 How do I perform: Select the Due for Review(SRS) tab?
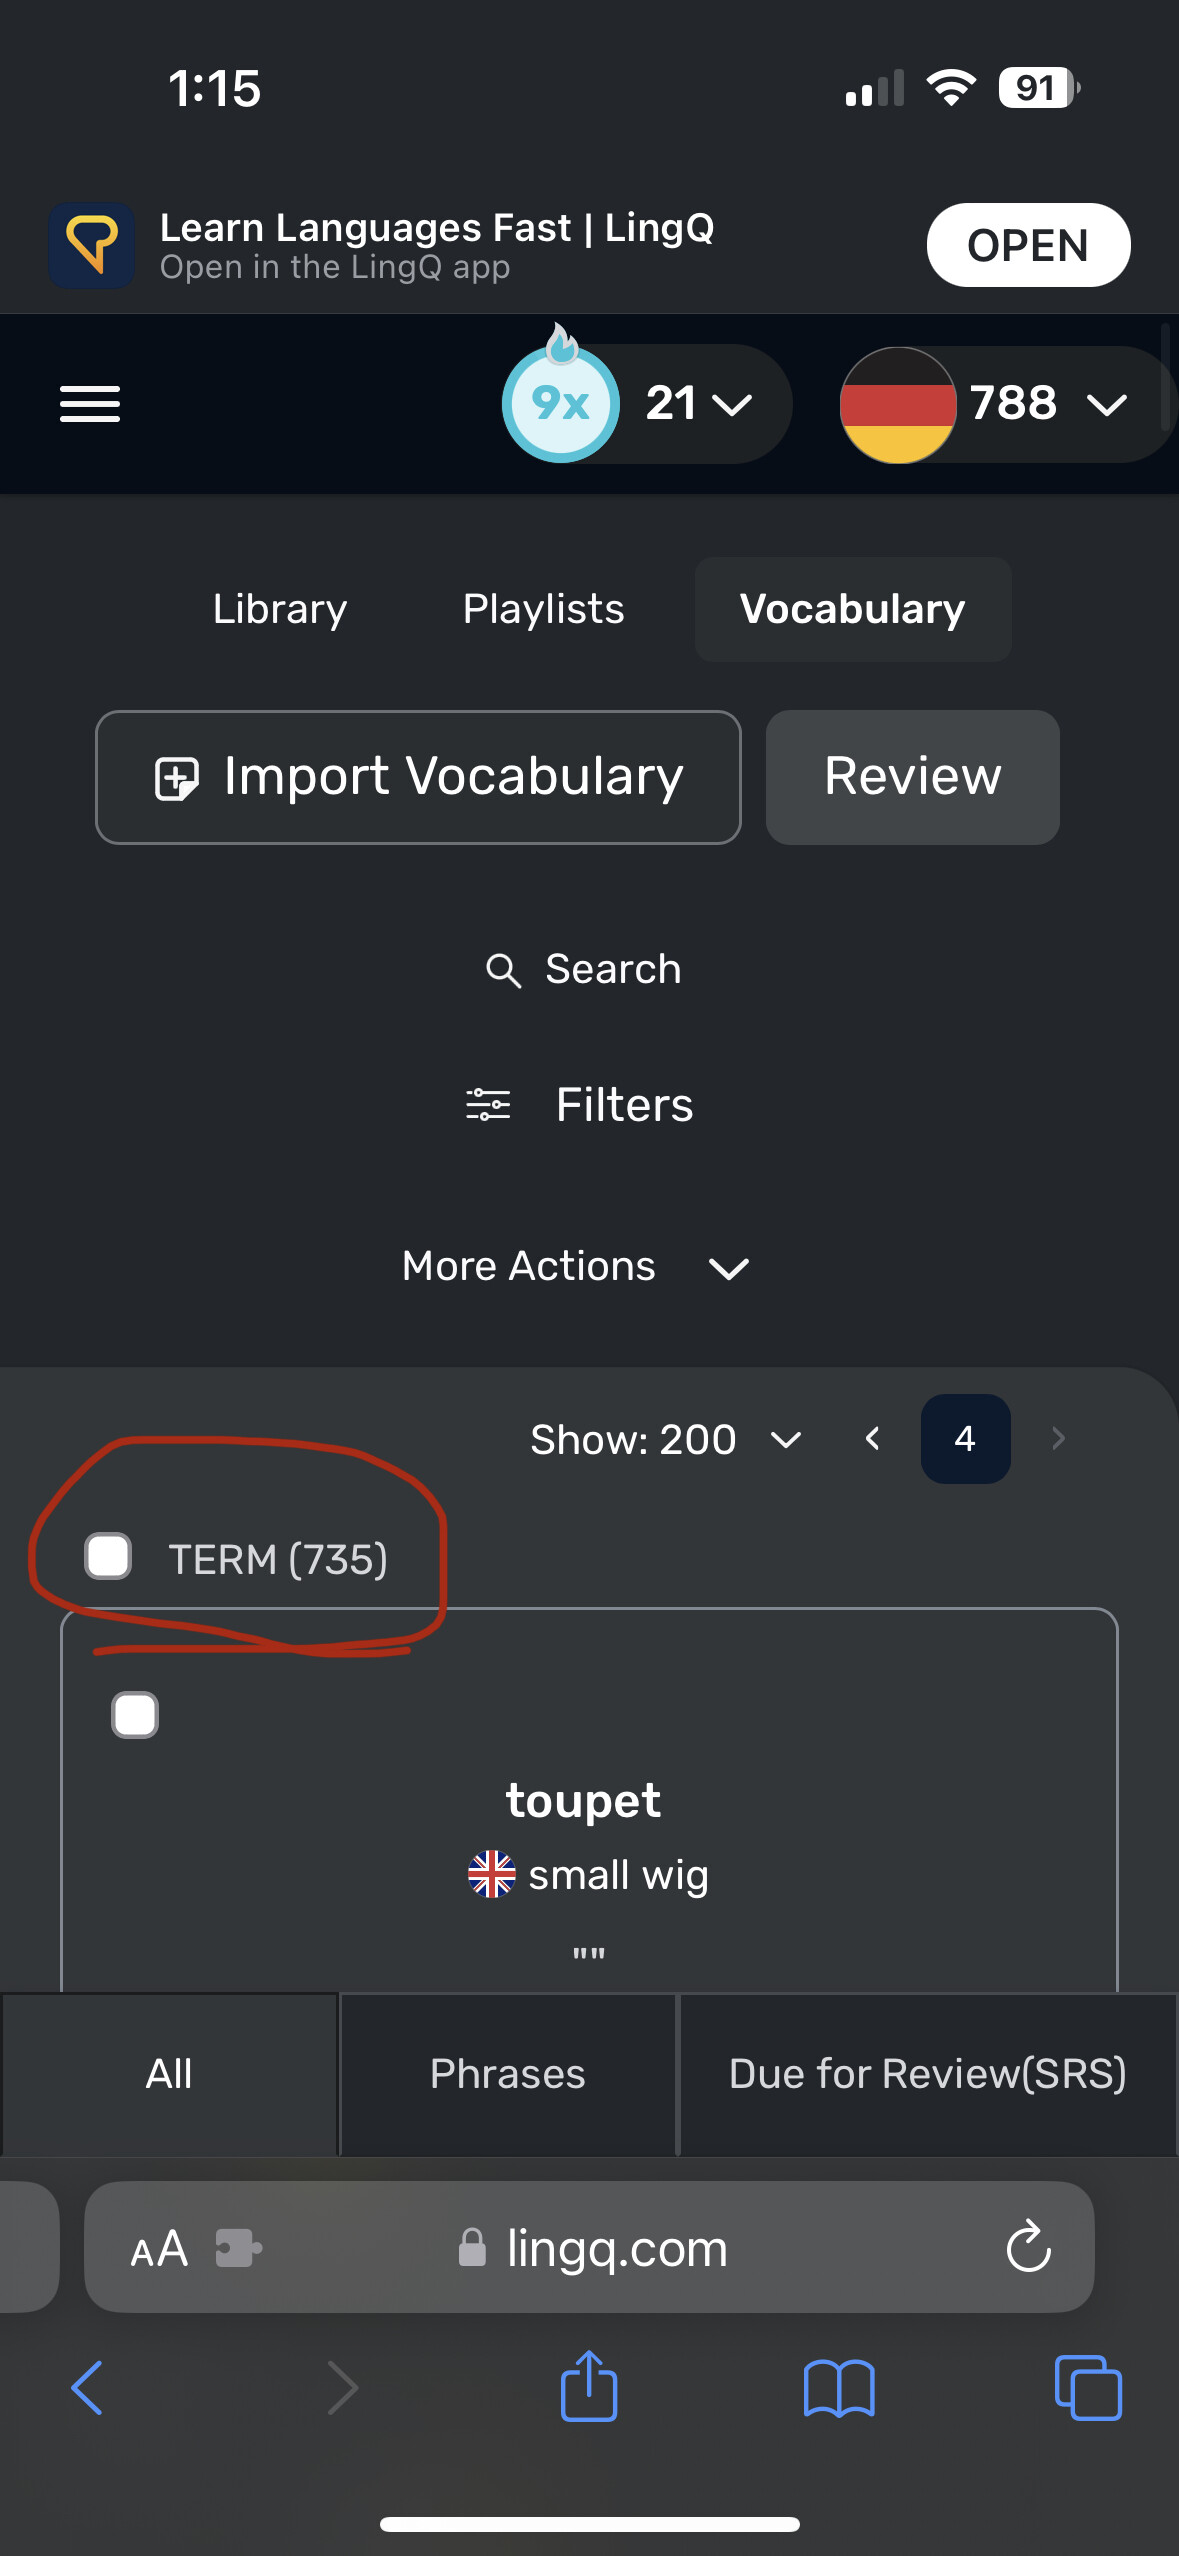coord(928,2074)
